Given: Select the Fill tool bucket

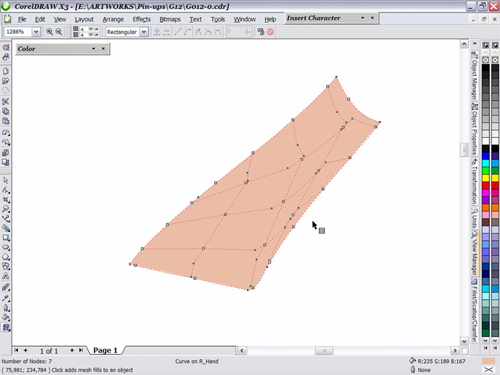Looking at the screenshot, I should [6, 317].
